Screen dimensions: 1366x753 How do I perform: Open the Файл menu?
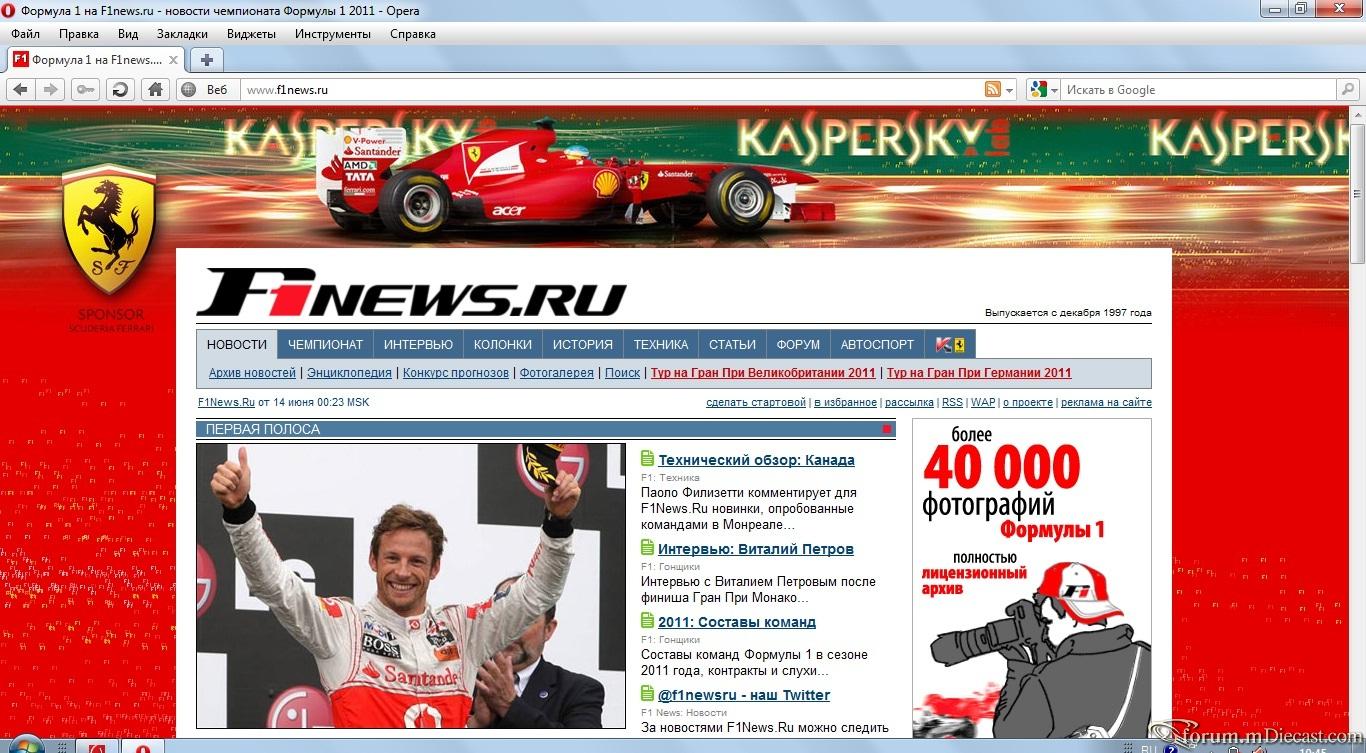pos(26,34)
